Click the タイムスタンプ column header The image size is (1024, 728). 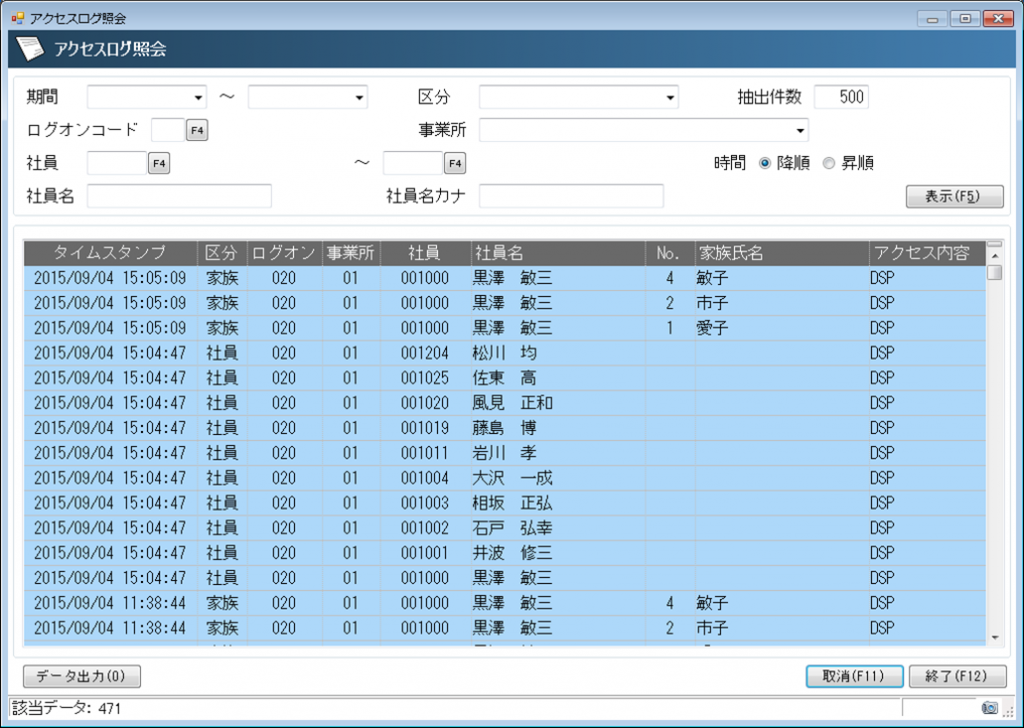click(x=110, y=253)
